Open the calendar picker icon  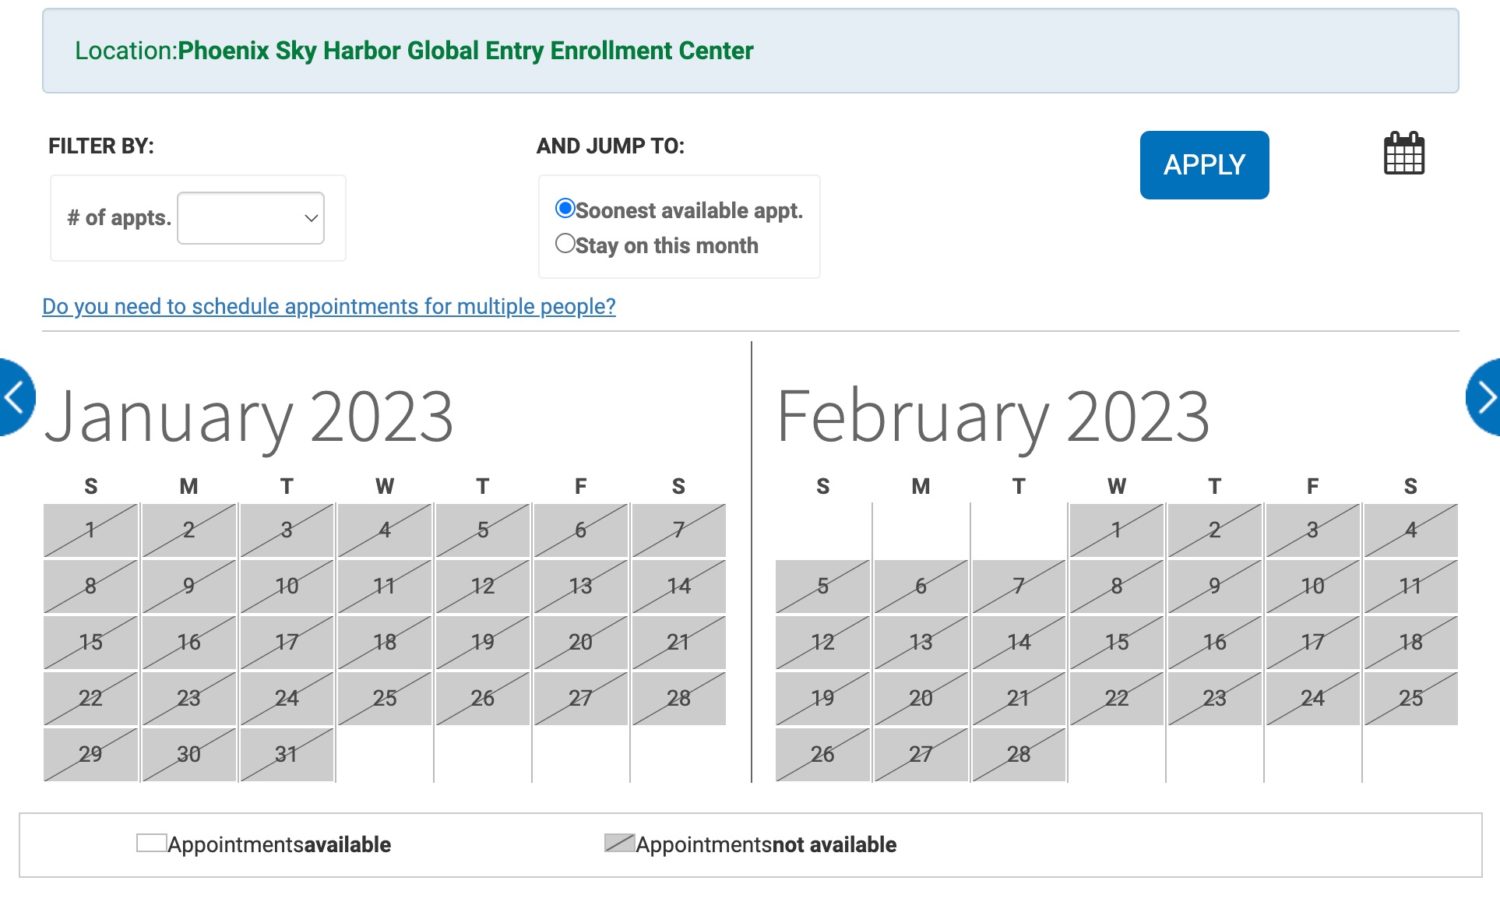click(1403, 152)
